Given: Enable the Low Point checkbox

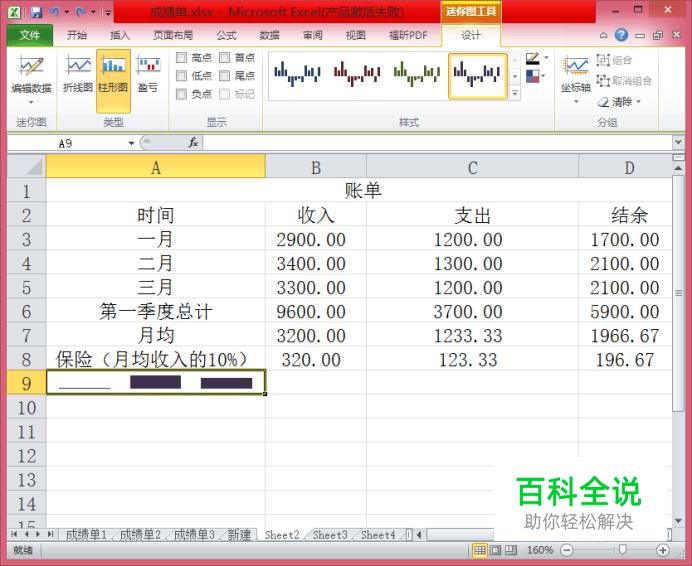Looking at the screenshot, I should (181, 75).
